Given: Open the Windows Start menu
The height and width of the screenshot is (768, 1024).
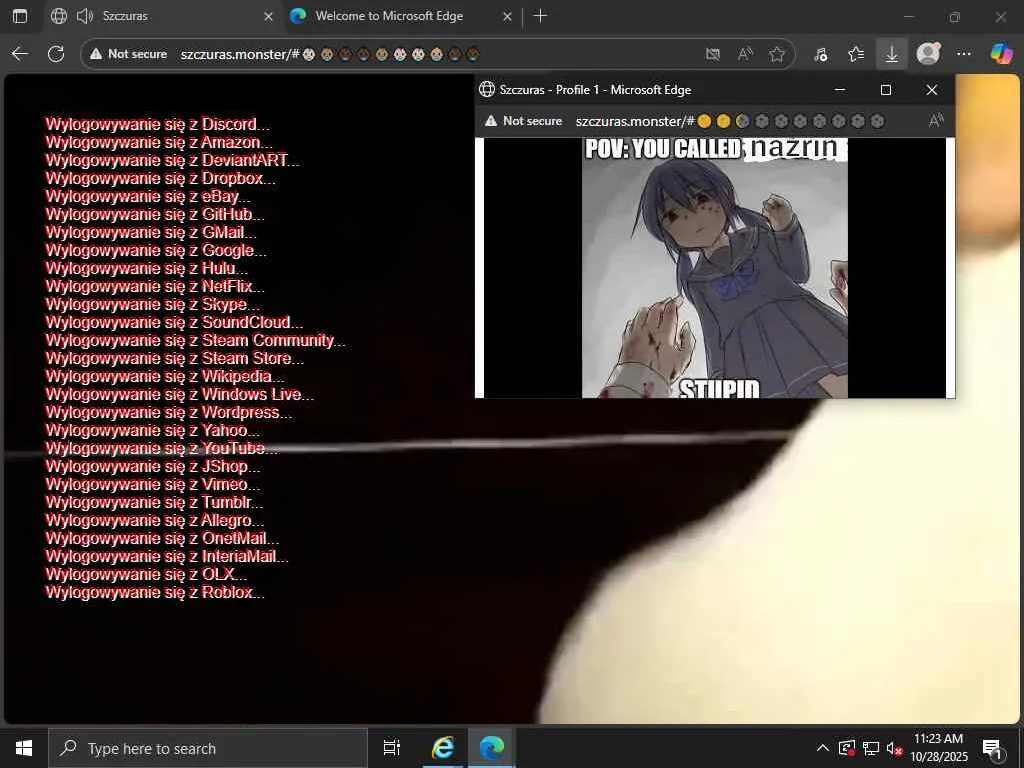Looking at the screenshot, I should pyautogui.click(x=24, y=748).
